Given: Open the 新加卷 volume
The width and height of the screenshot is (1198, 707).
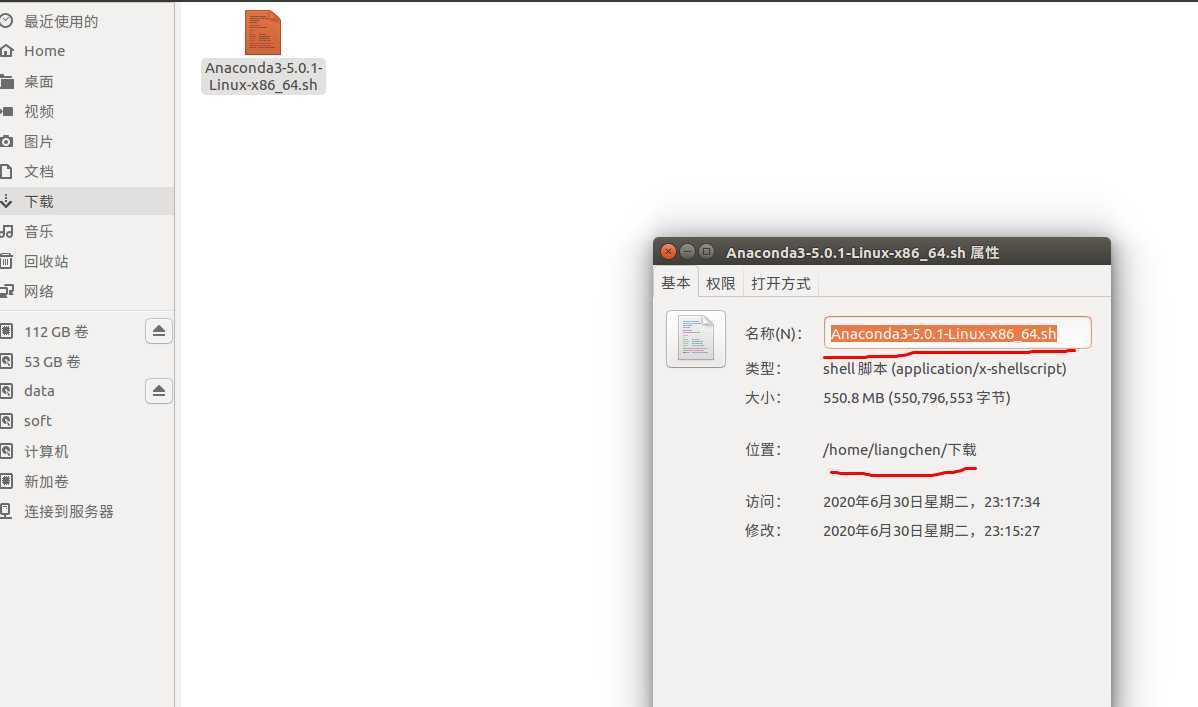Looking at the screenshot, I should 86,482.
